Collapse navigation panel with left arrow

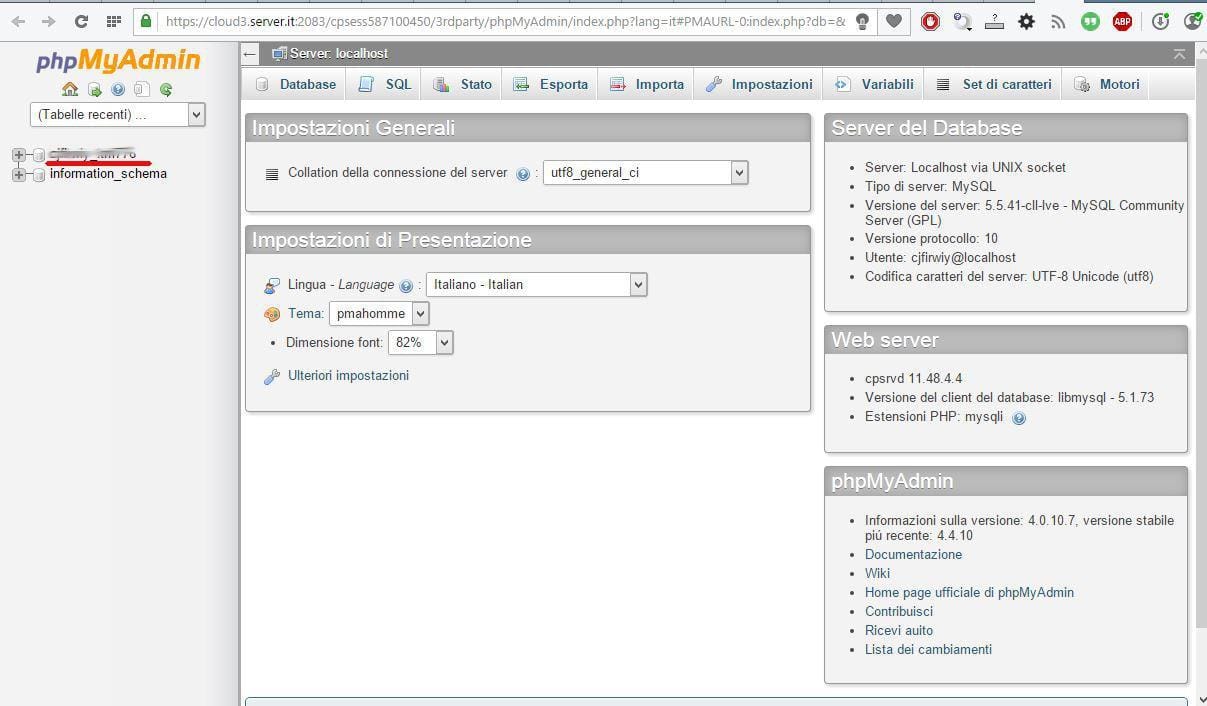click(250, 54)
